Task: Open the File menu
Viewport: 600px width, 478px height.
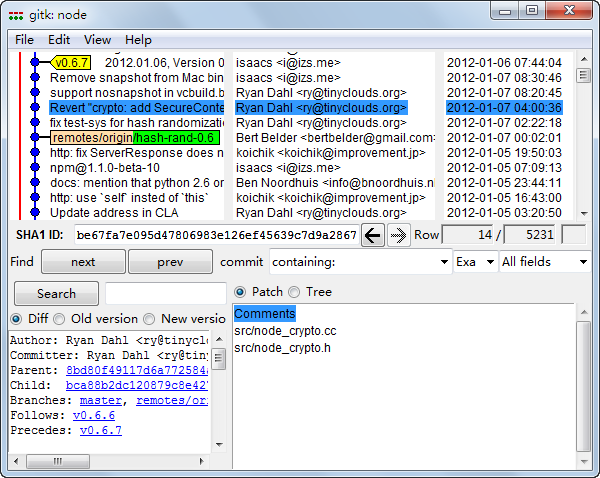Action: (24, 40)
